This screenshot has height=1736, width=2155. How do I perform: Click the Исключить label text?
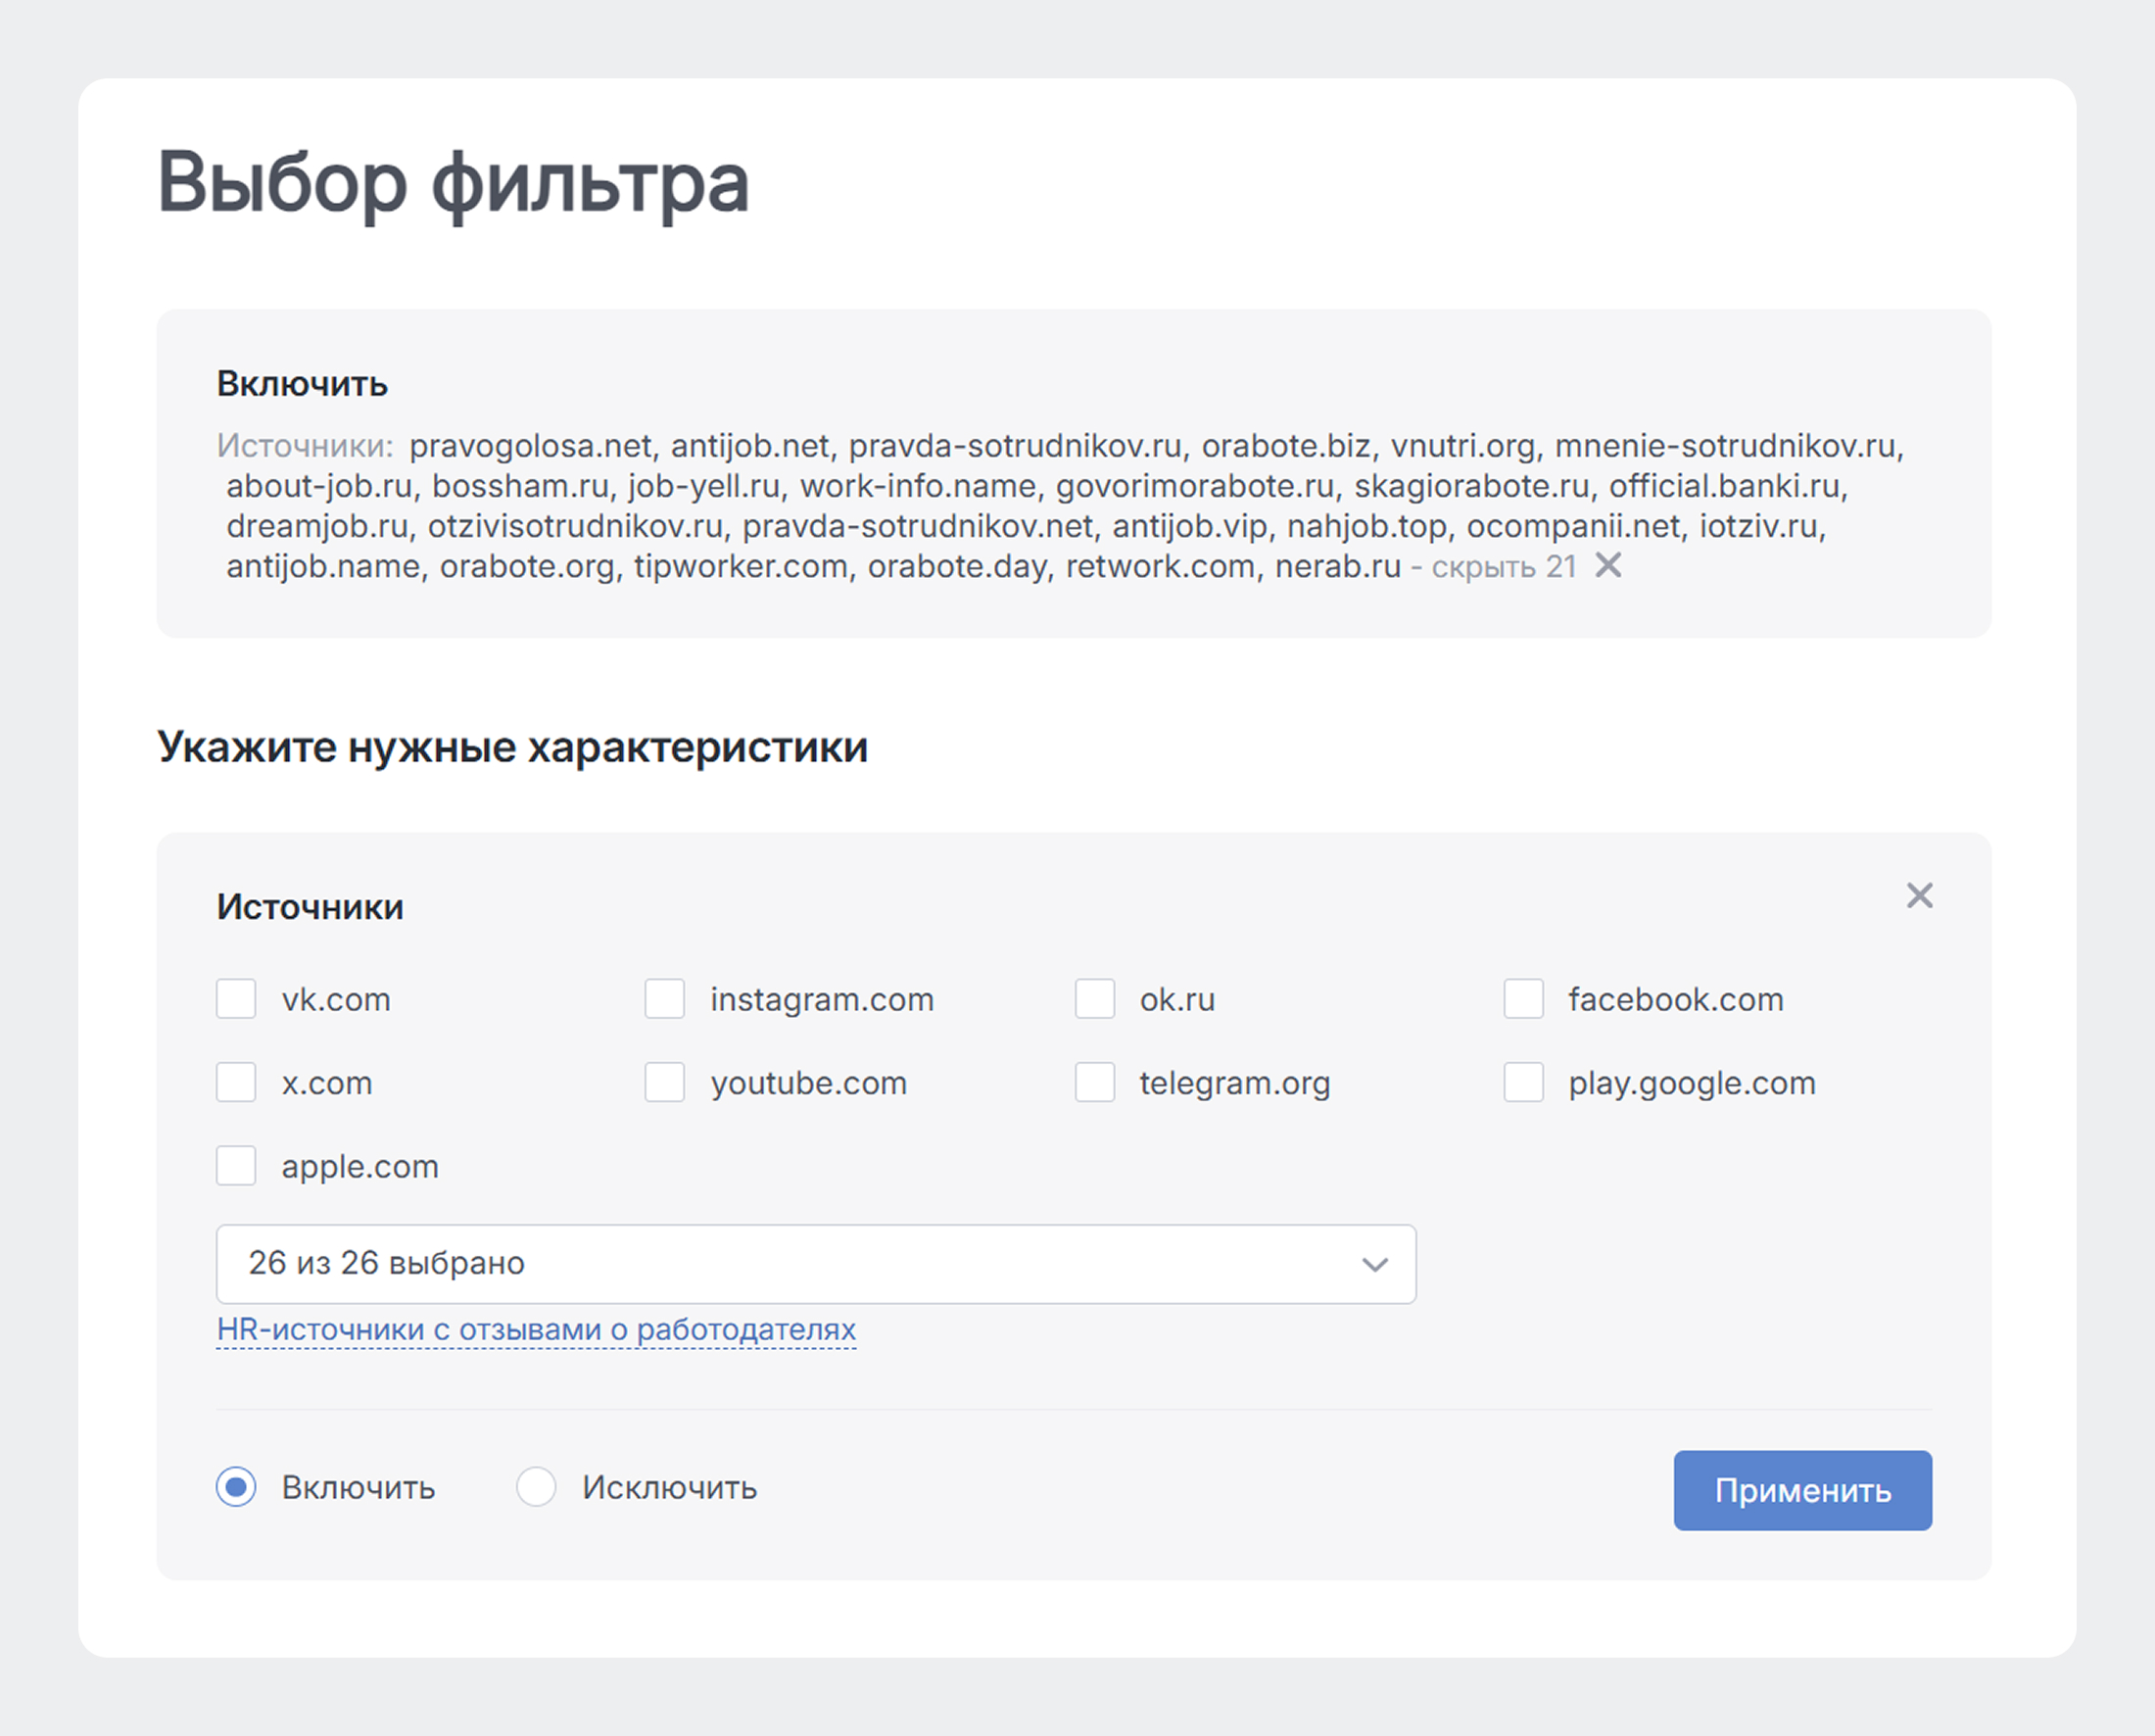(x=669, y=1488)
